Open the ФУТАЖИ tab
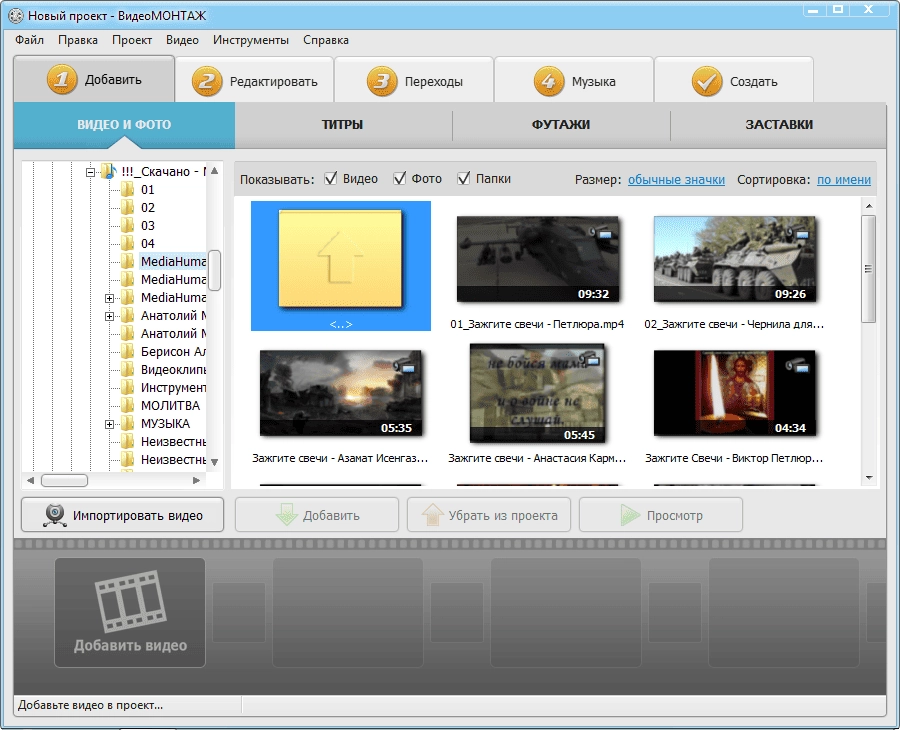The height and width of the screenshot is (730, 900). [x=561, y=125]
